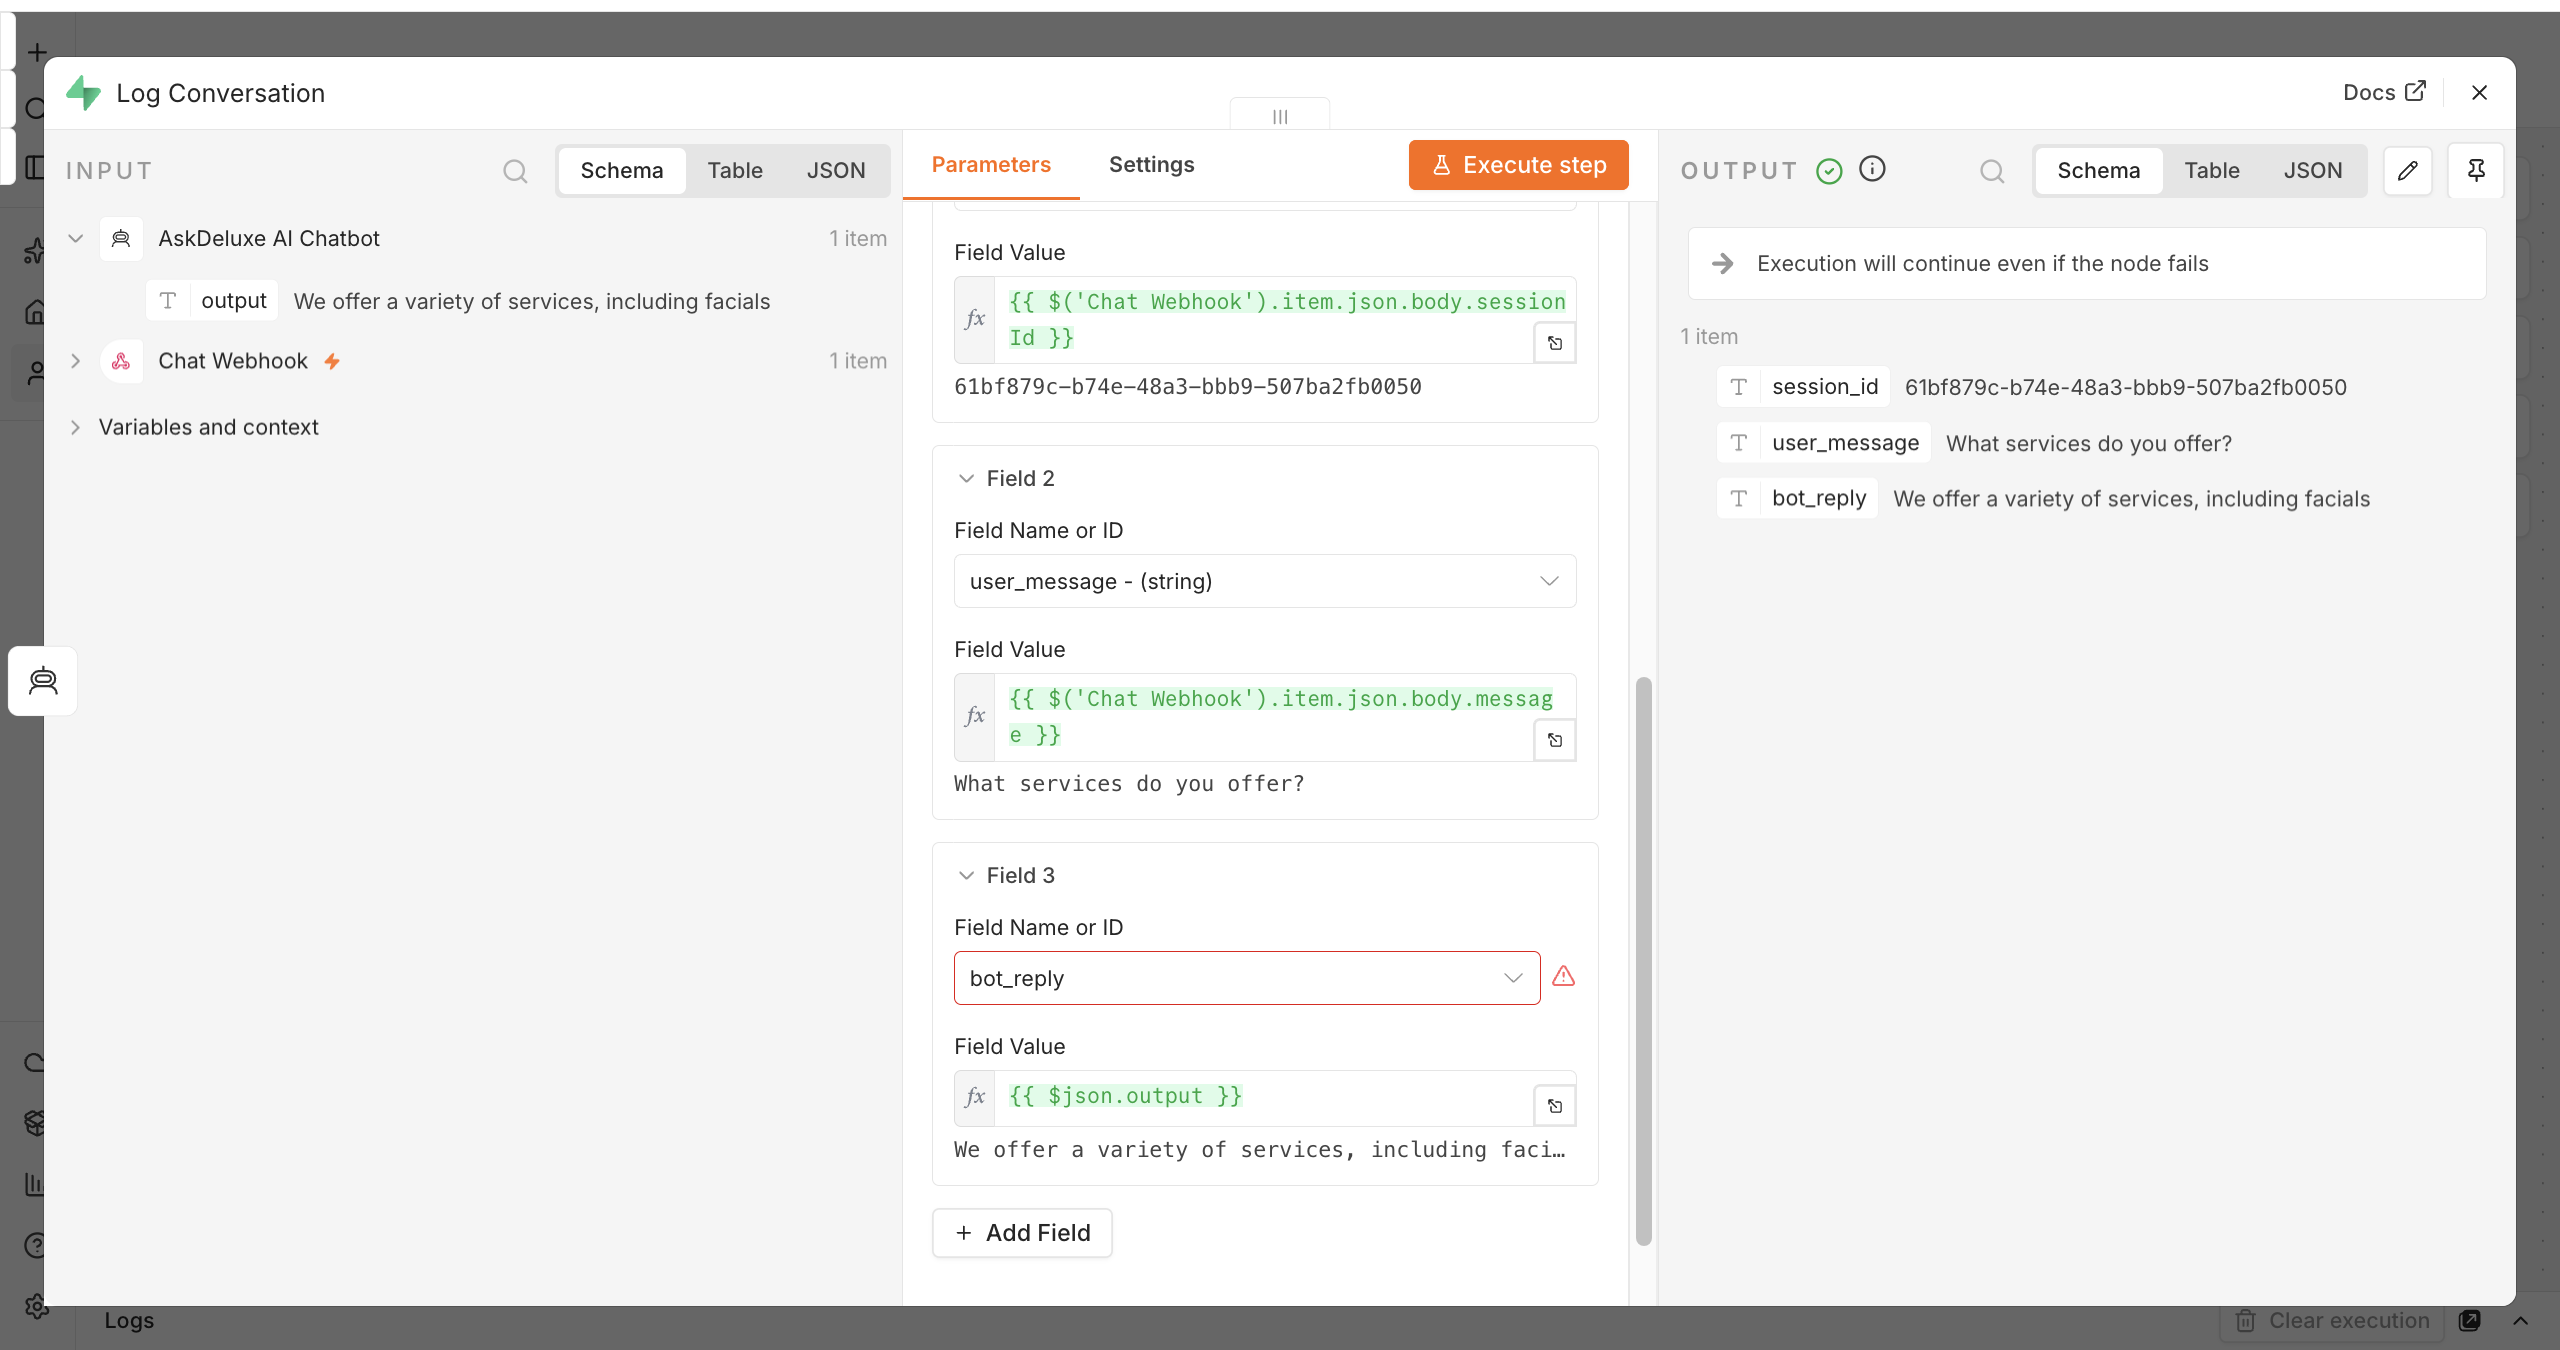Open expression editor for sessionId value

point(1555,343)
